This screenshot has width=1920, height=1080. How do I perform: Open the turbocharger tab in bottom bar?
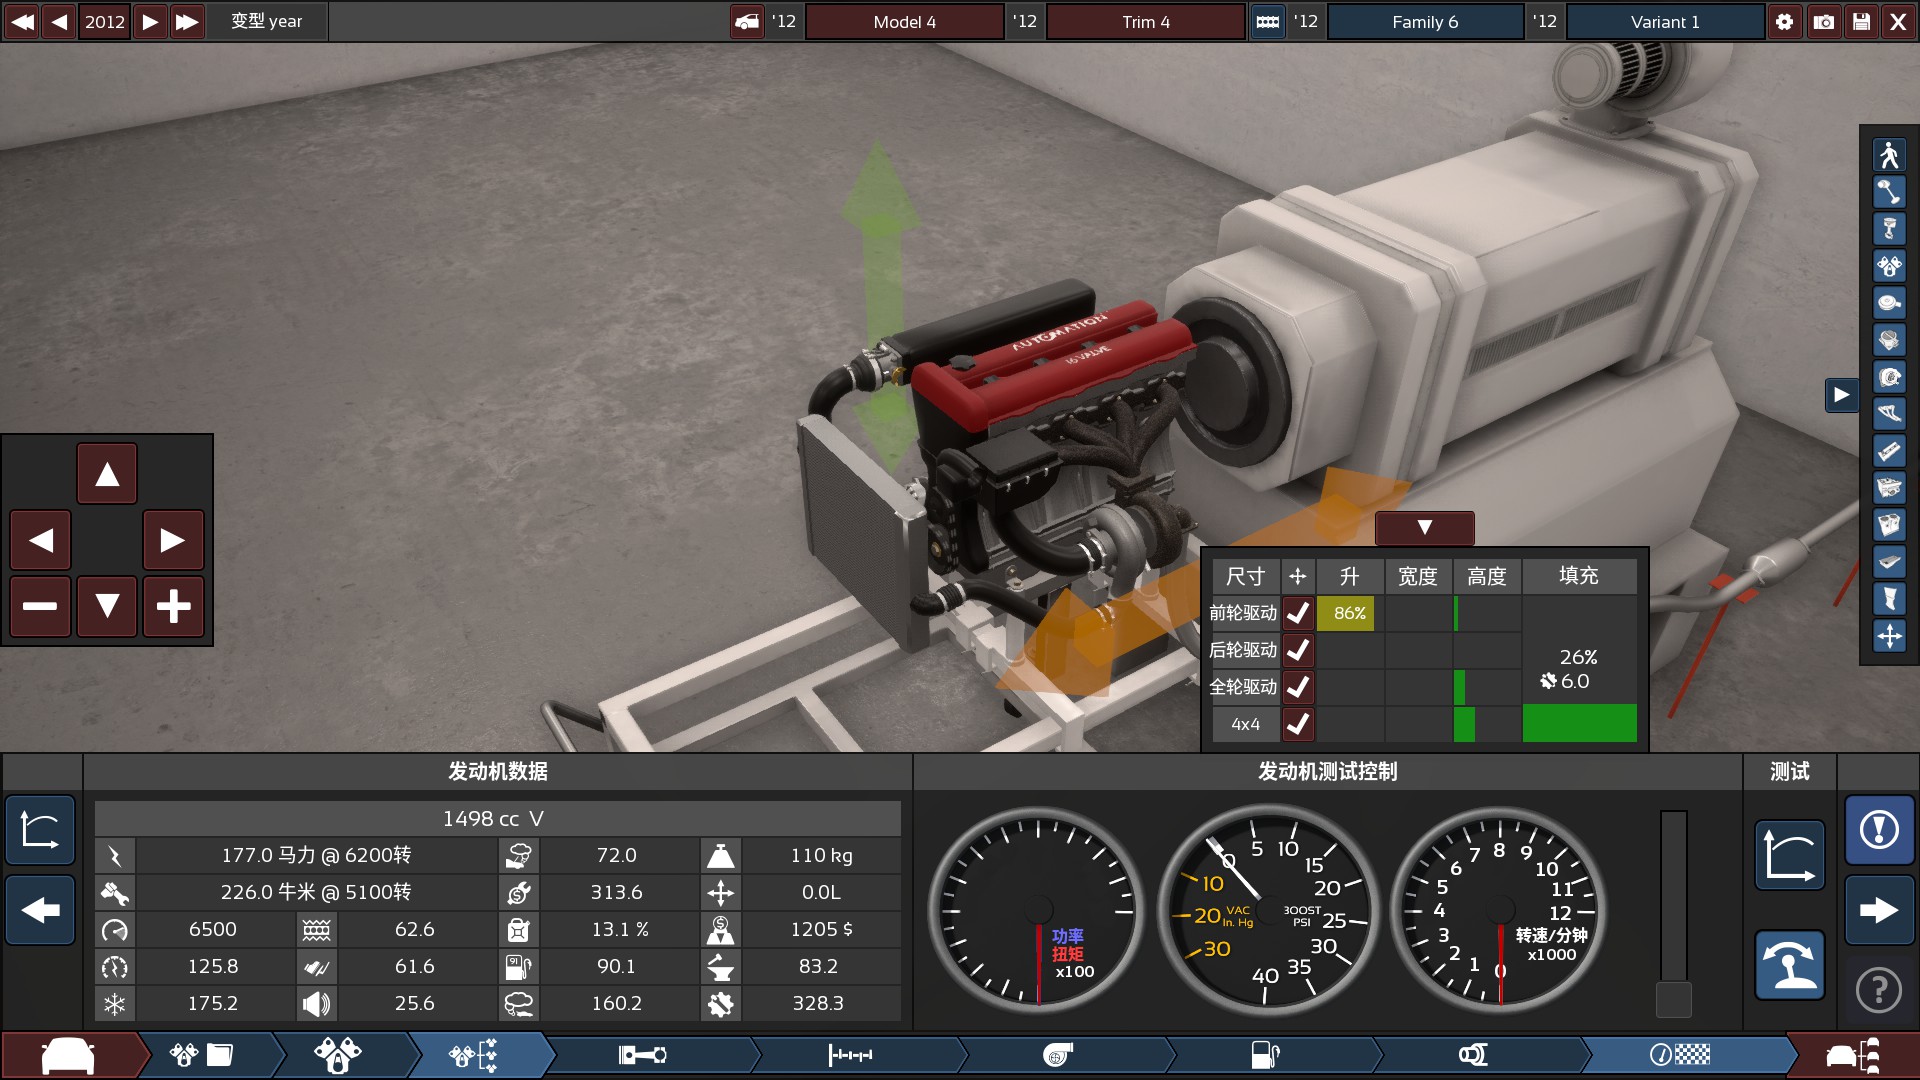(1058, 1055)
